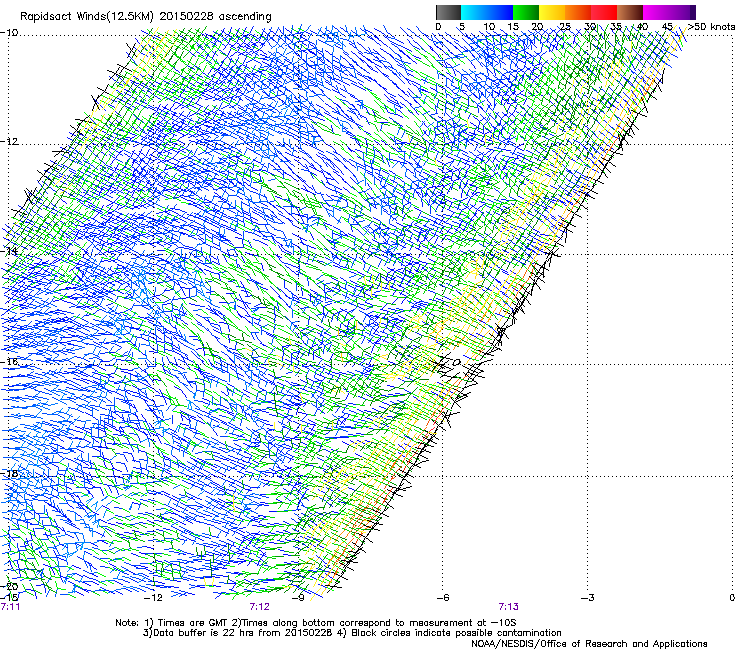Click the '-12' latitude axis label
Viewport: 740px width, 650px height.
coord(9,142)
